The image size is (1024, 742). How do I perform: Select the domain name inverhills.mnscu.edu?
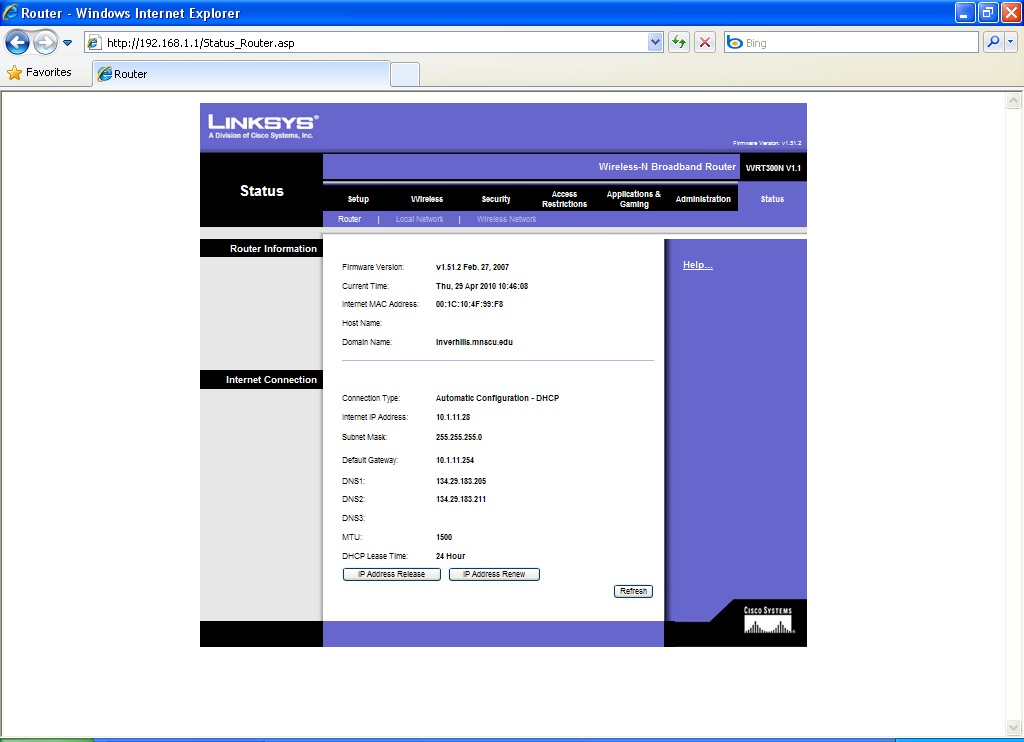click(474, 342)
